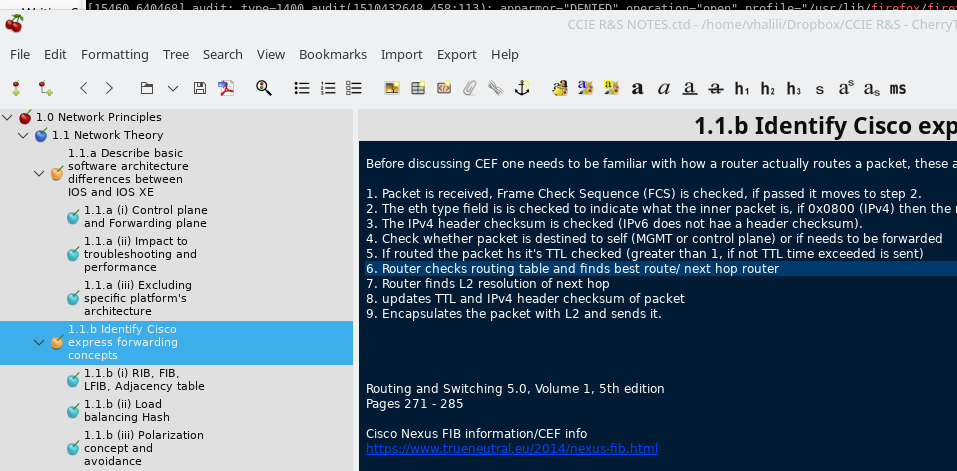This screenshot has height=471, width=957.
Task: Open the Tree menu
Action: click(176, 54)
